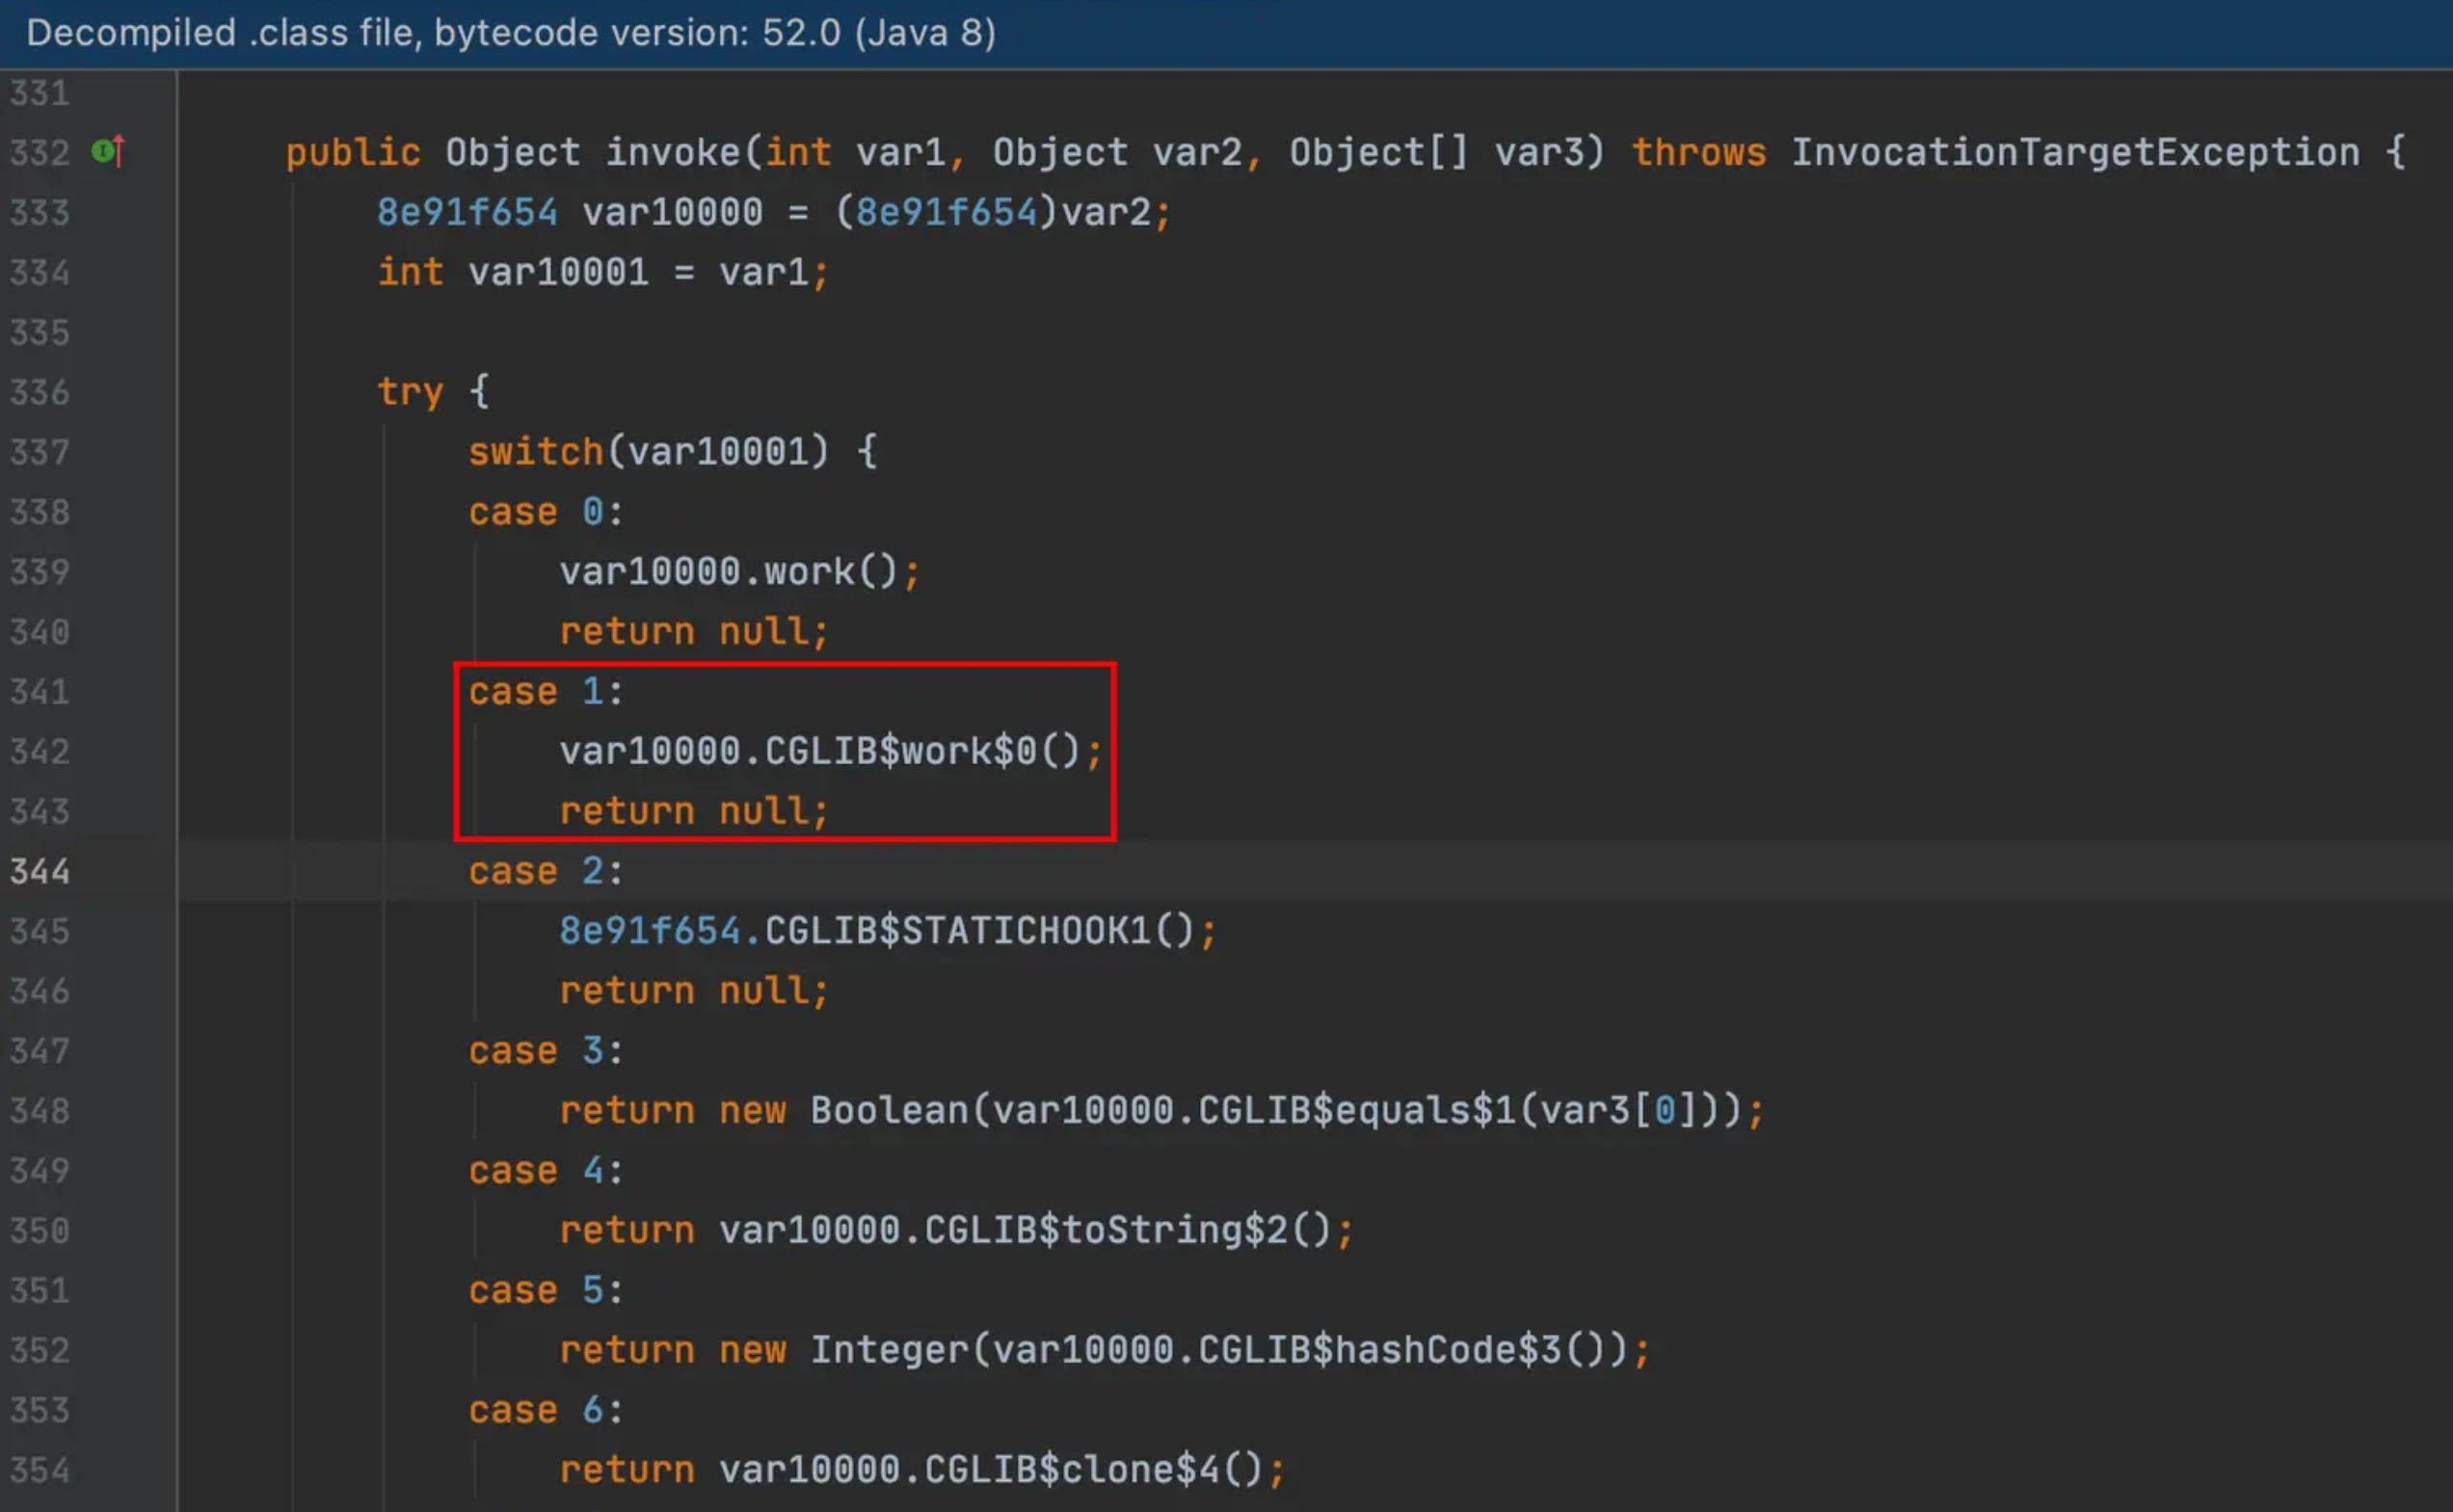
Task: Click the 'public' keyword on line 332
Action: pyautogui.click(x=353, y=153)
